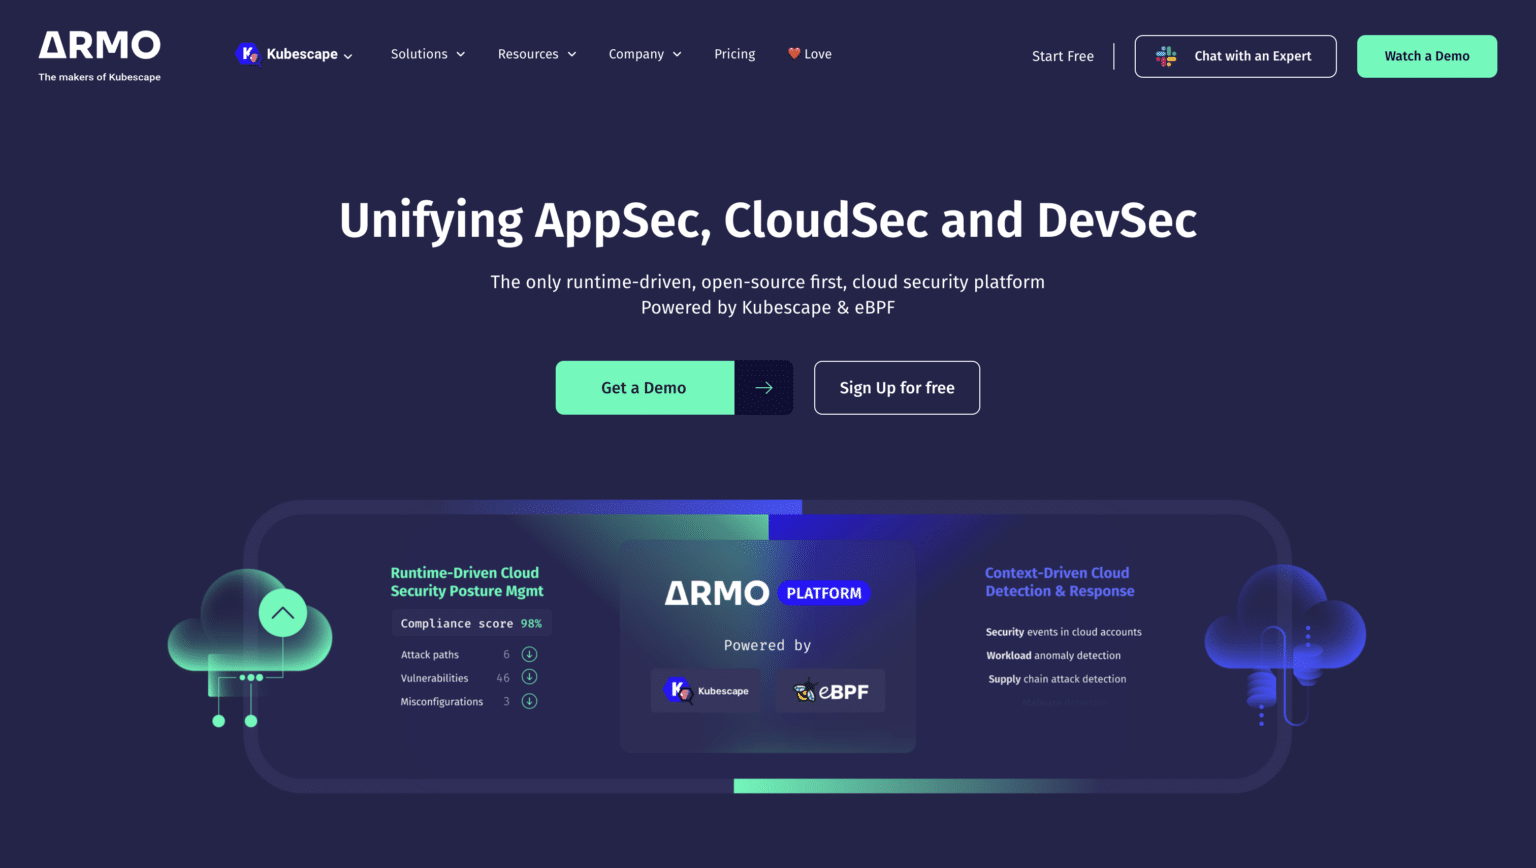Screen dimensions: 1536x868
Task: Click the download icon next to Vulnerabilities
Action: pos(530,677)
